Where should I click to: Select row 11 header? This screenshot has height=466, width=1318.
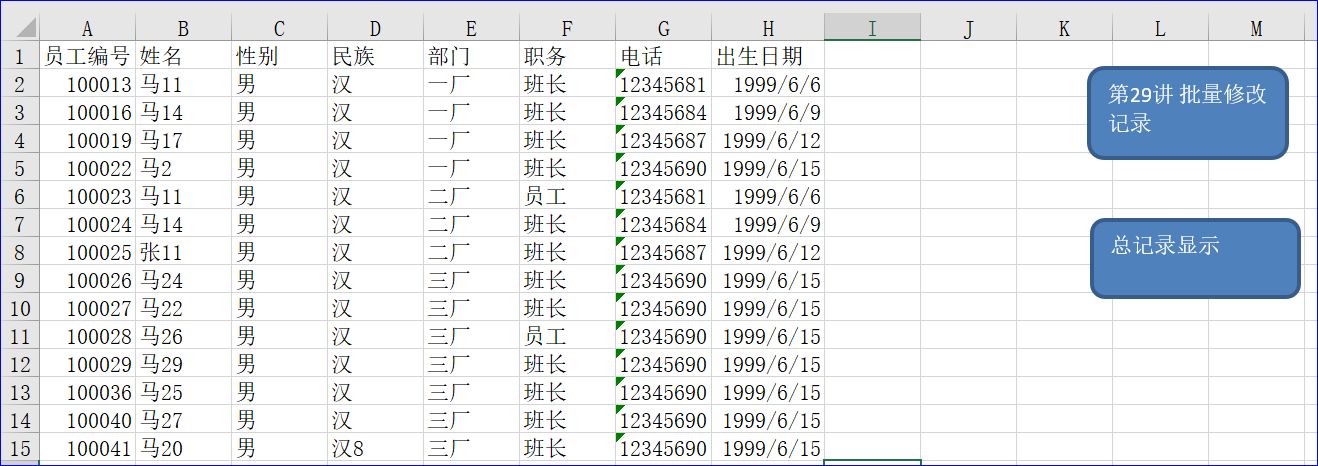coord(21,336)
